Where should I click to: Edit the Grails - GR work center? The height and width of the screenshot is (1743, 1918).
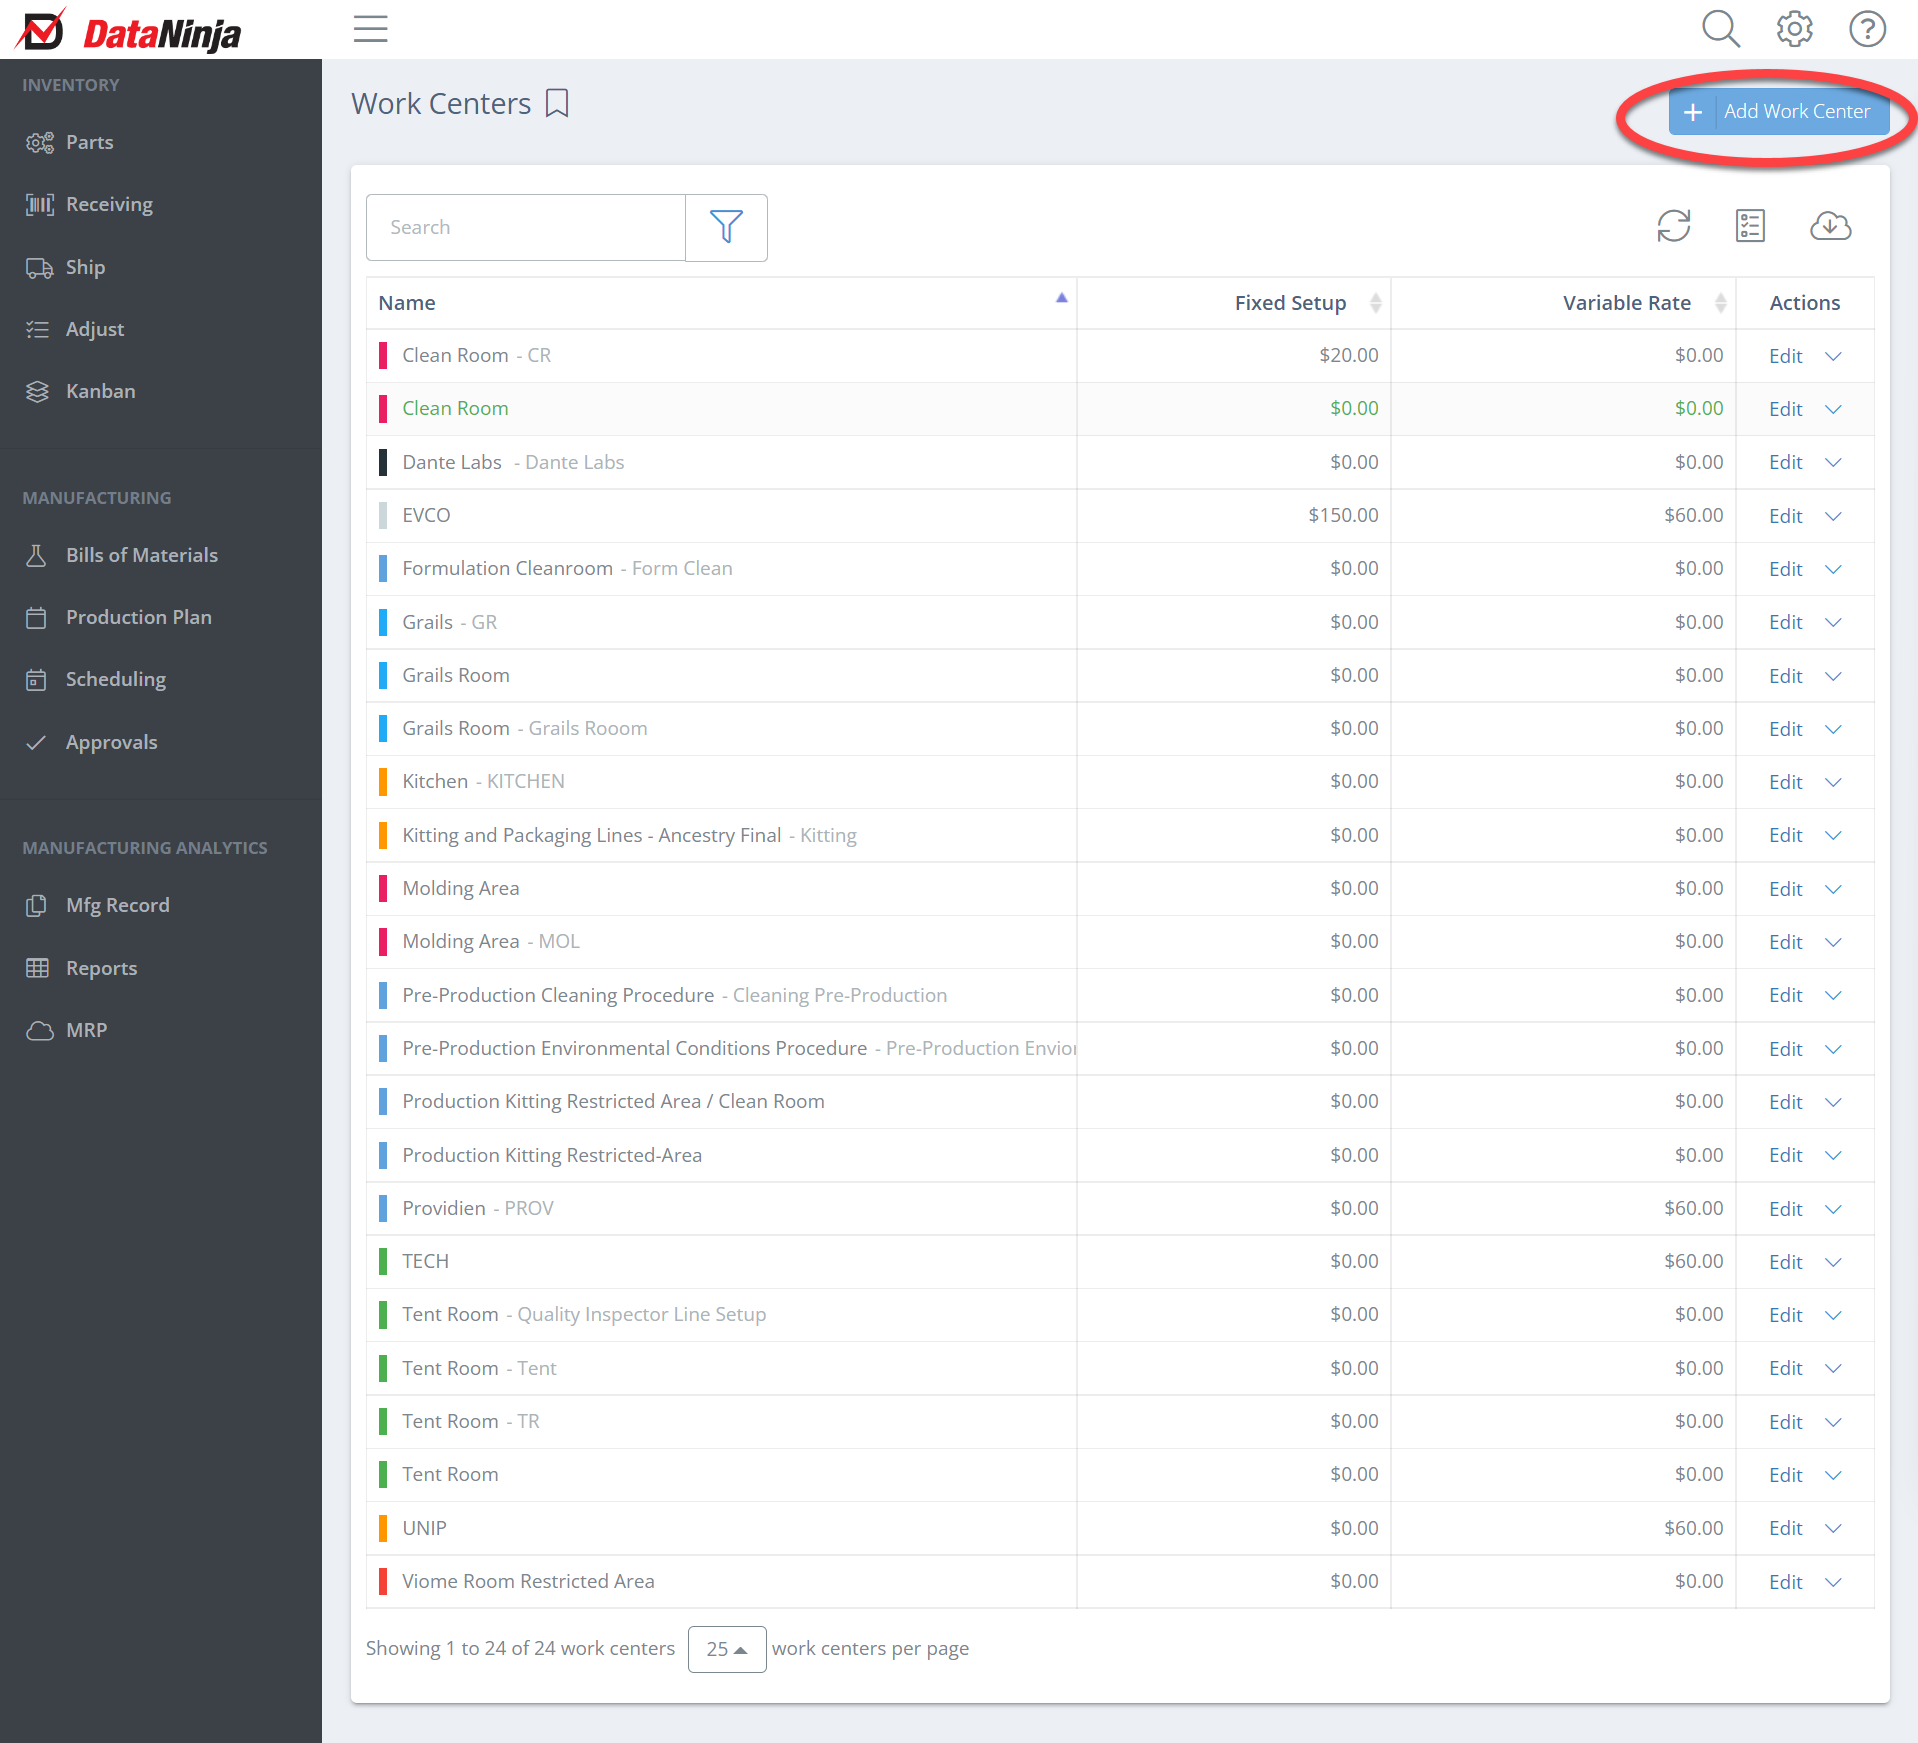tap(1785, 622)
